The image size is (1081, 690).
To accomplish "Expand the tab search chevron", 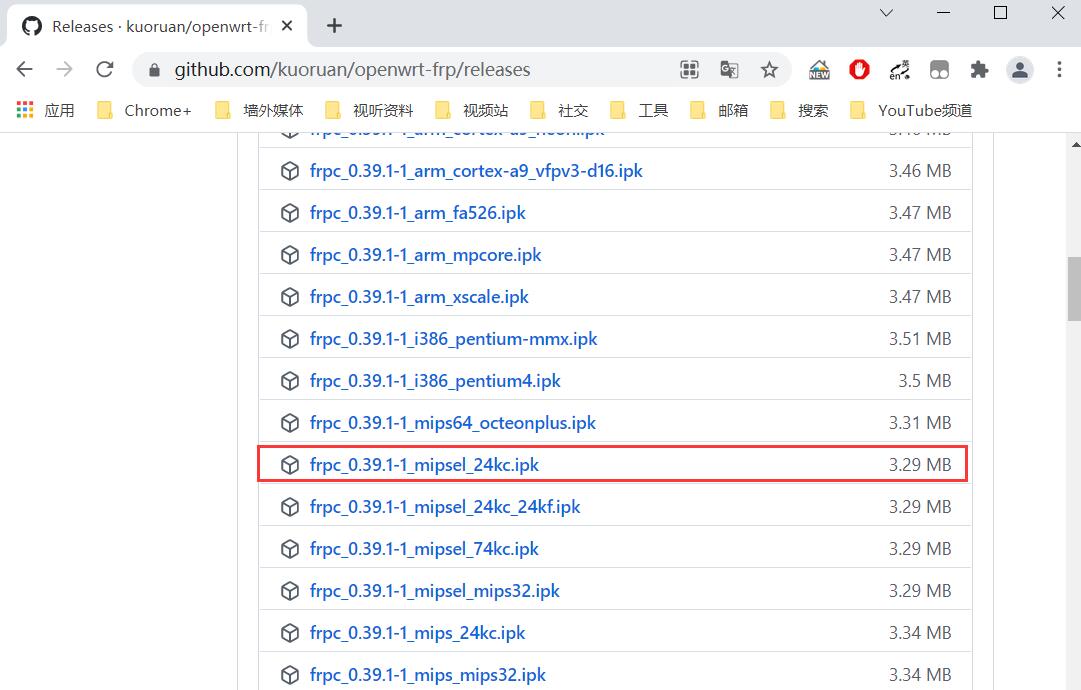I will click(886, 13).
